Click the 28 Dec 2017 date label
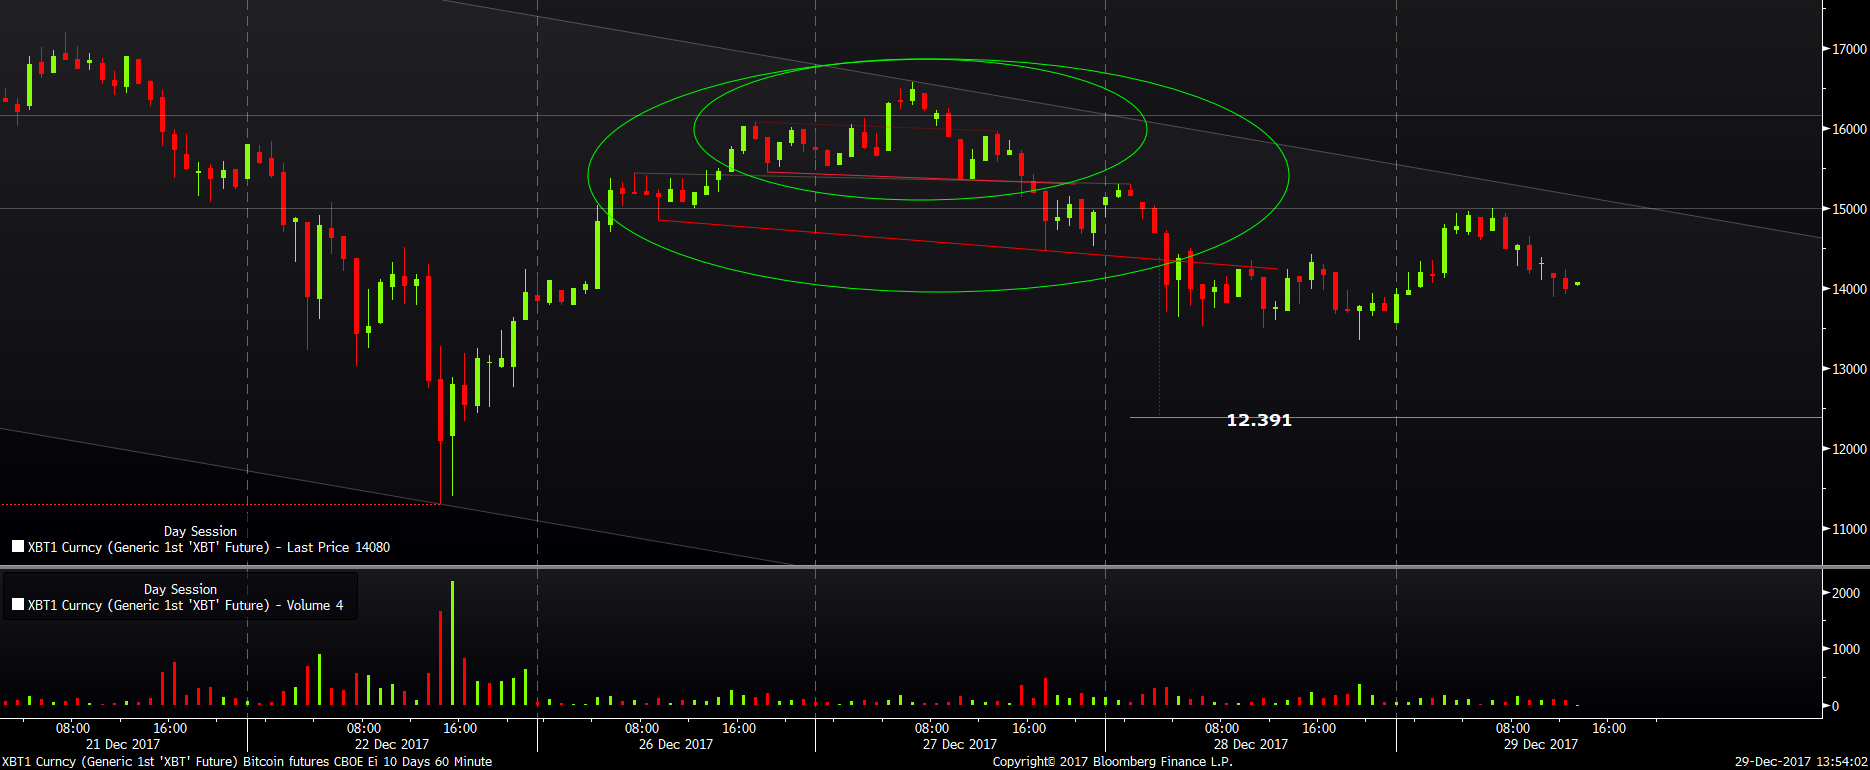This screenshot has height=770, width=1870. [1250, 744]
